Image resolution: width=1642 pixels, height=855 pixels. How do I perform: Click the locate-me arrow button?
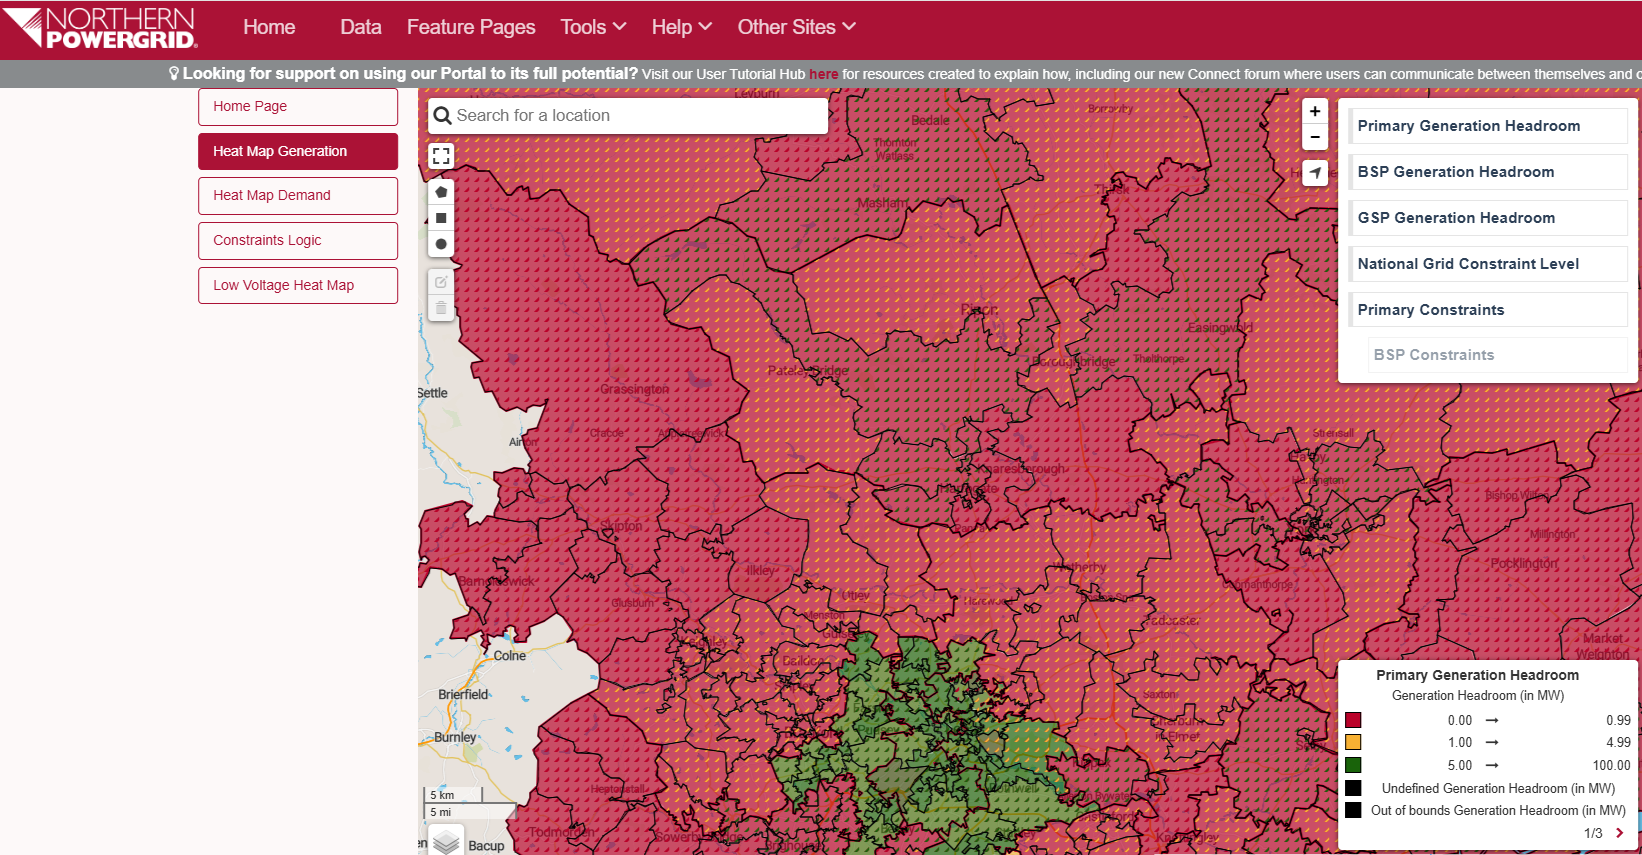1315,173
